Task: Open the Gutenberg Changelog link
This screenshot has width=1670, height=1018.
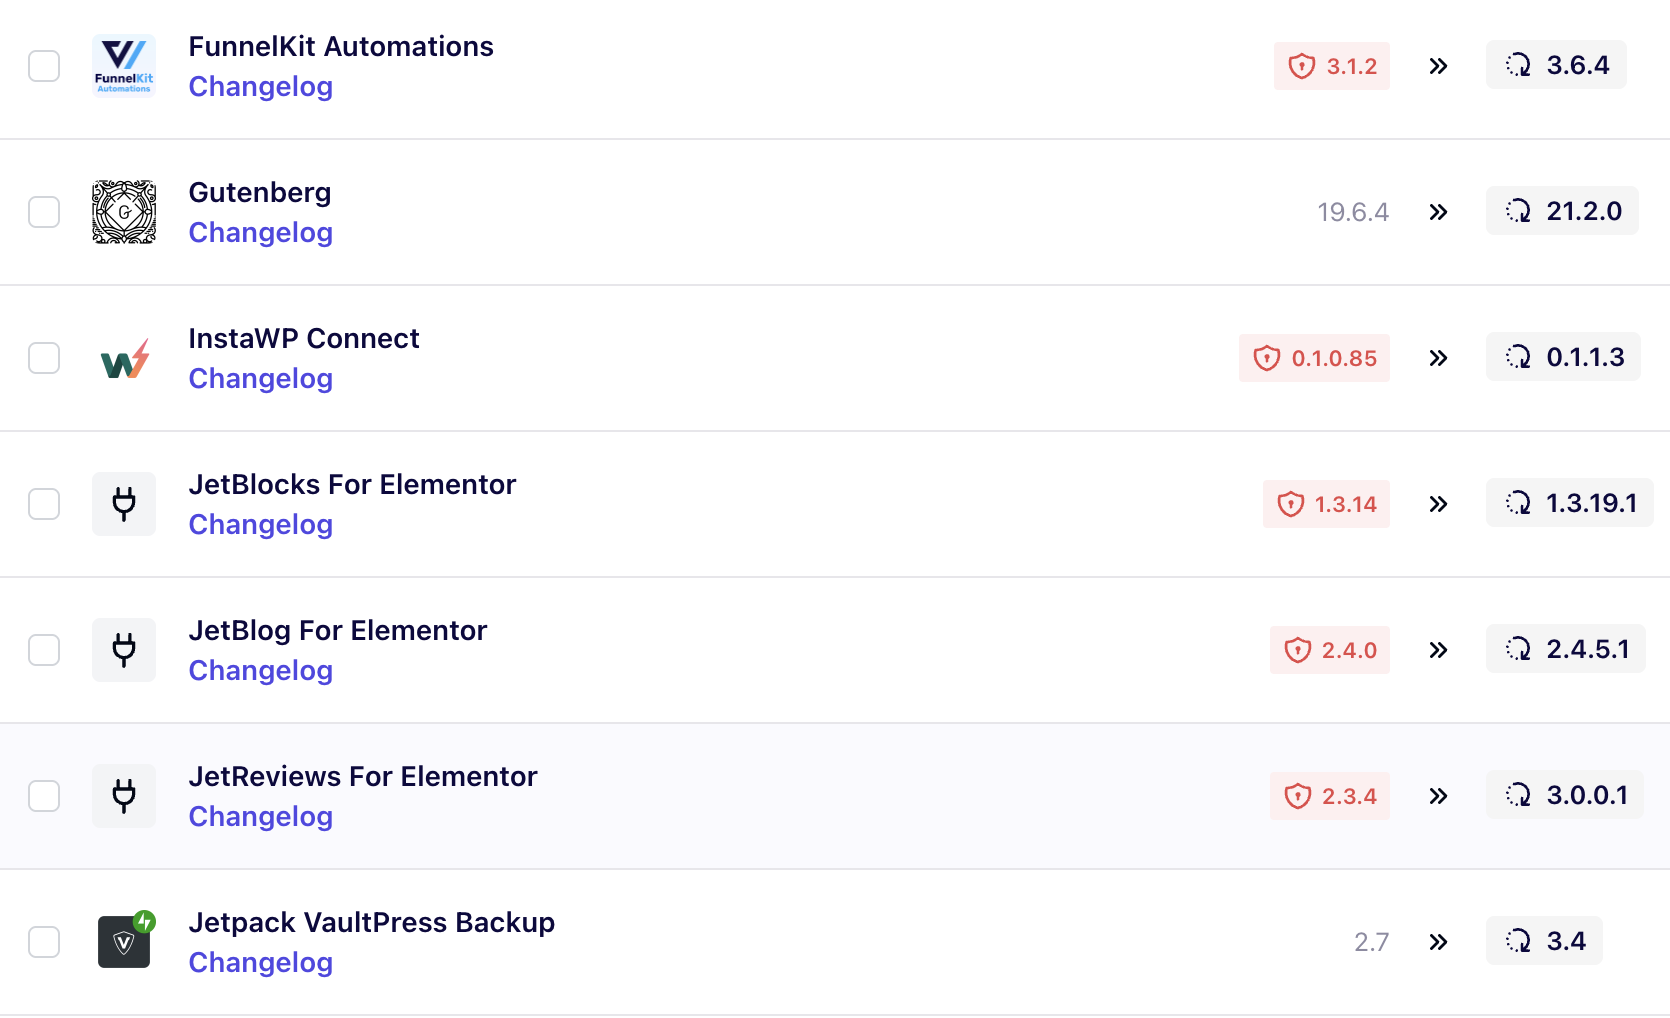Action: [260, 233]
